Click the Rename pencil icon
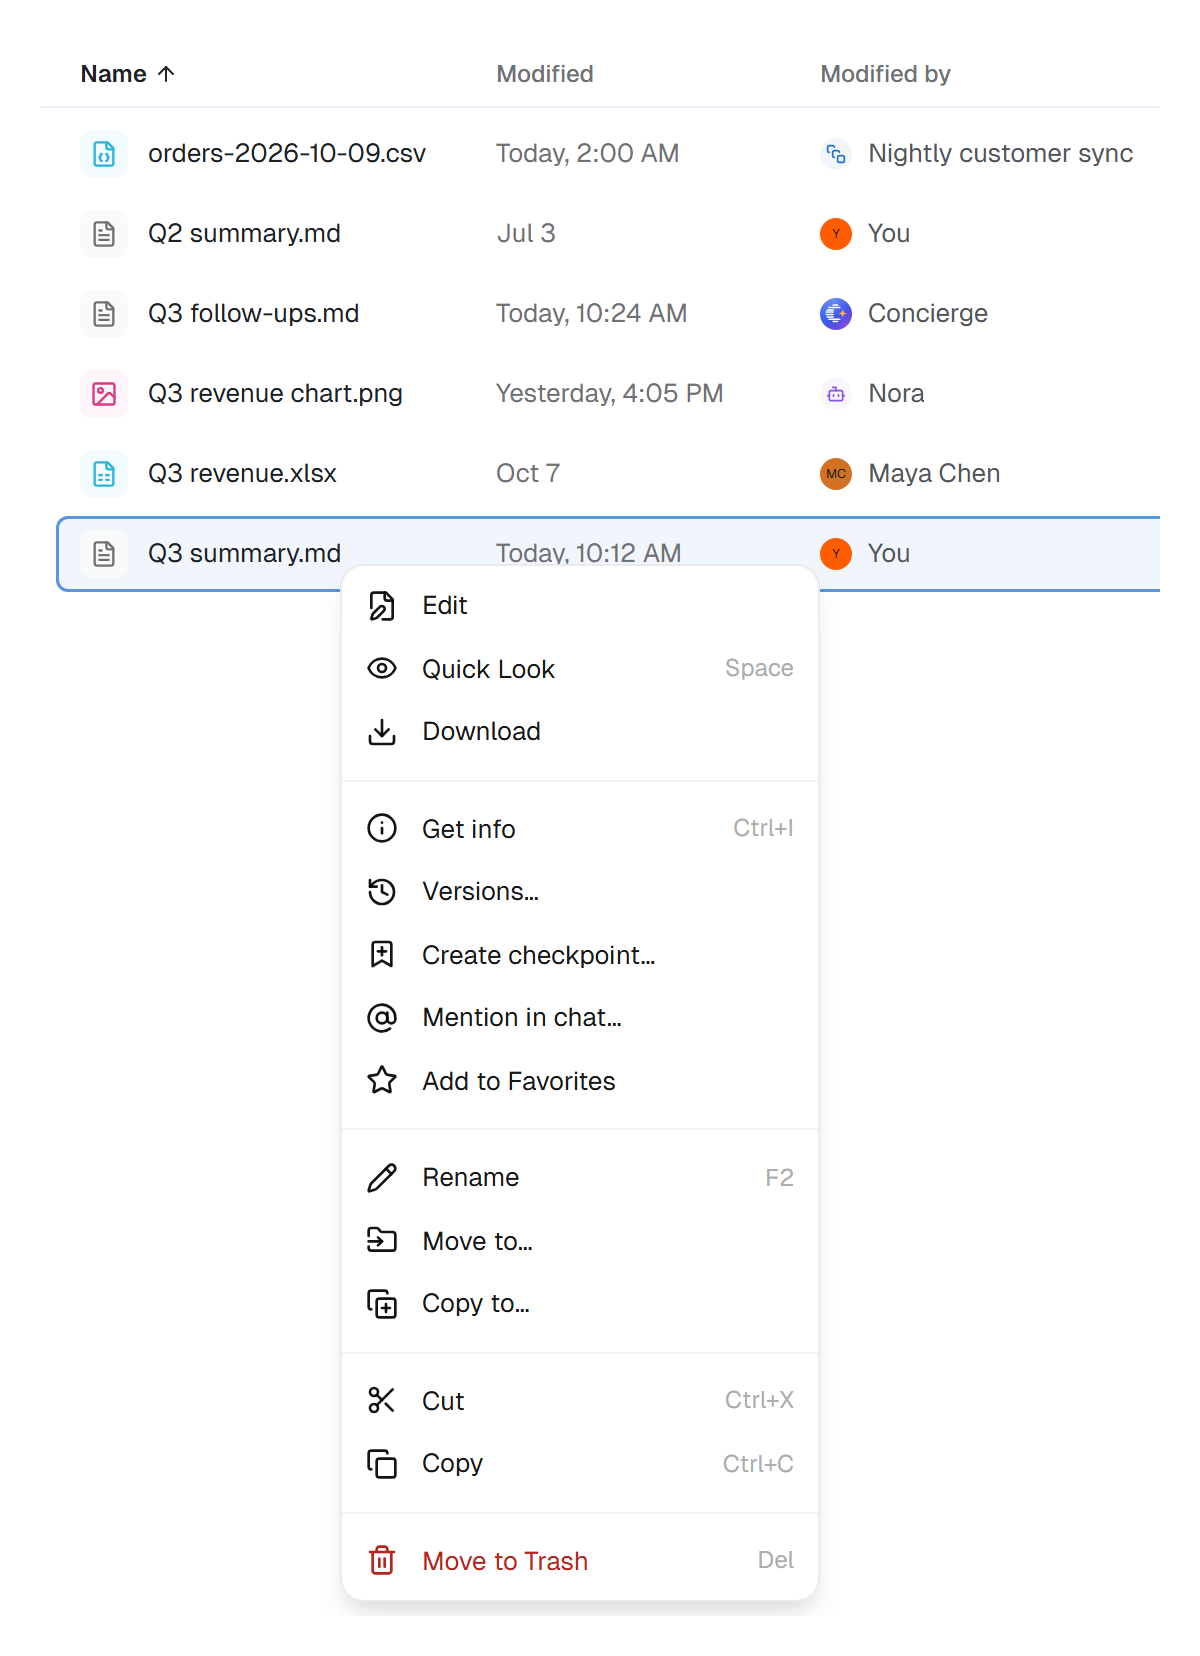Viewport: 1200px width, 1656px height. (x=382, y=1178)
